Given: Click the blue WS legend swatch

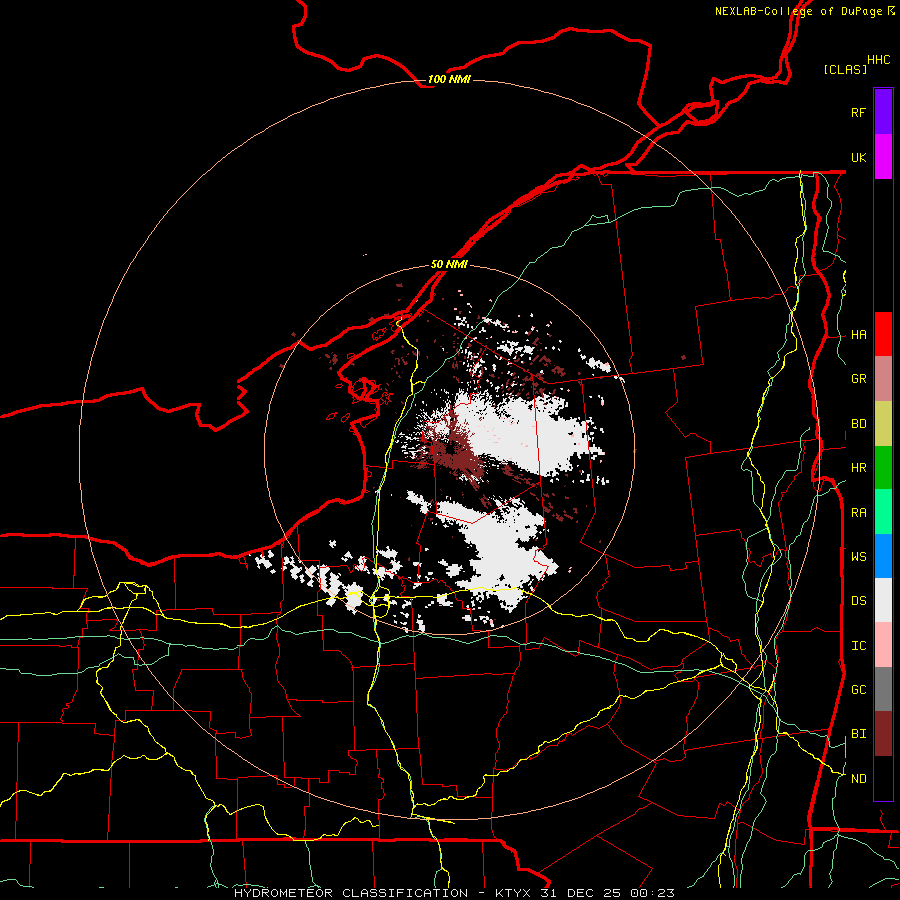Looking at the screenshot, I should point(883,556).
